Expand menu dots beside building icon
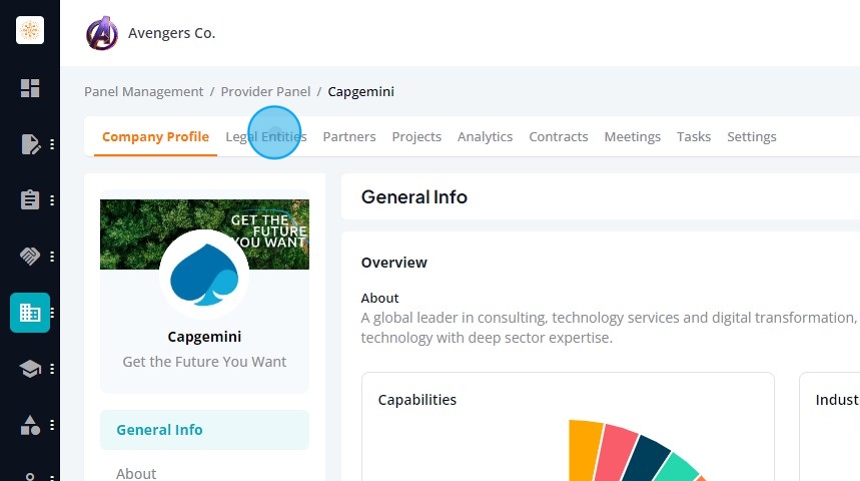 (52, 313)
